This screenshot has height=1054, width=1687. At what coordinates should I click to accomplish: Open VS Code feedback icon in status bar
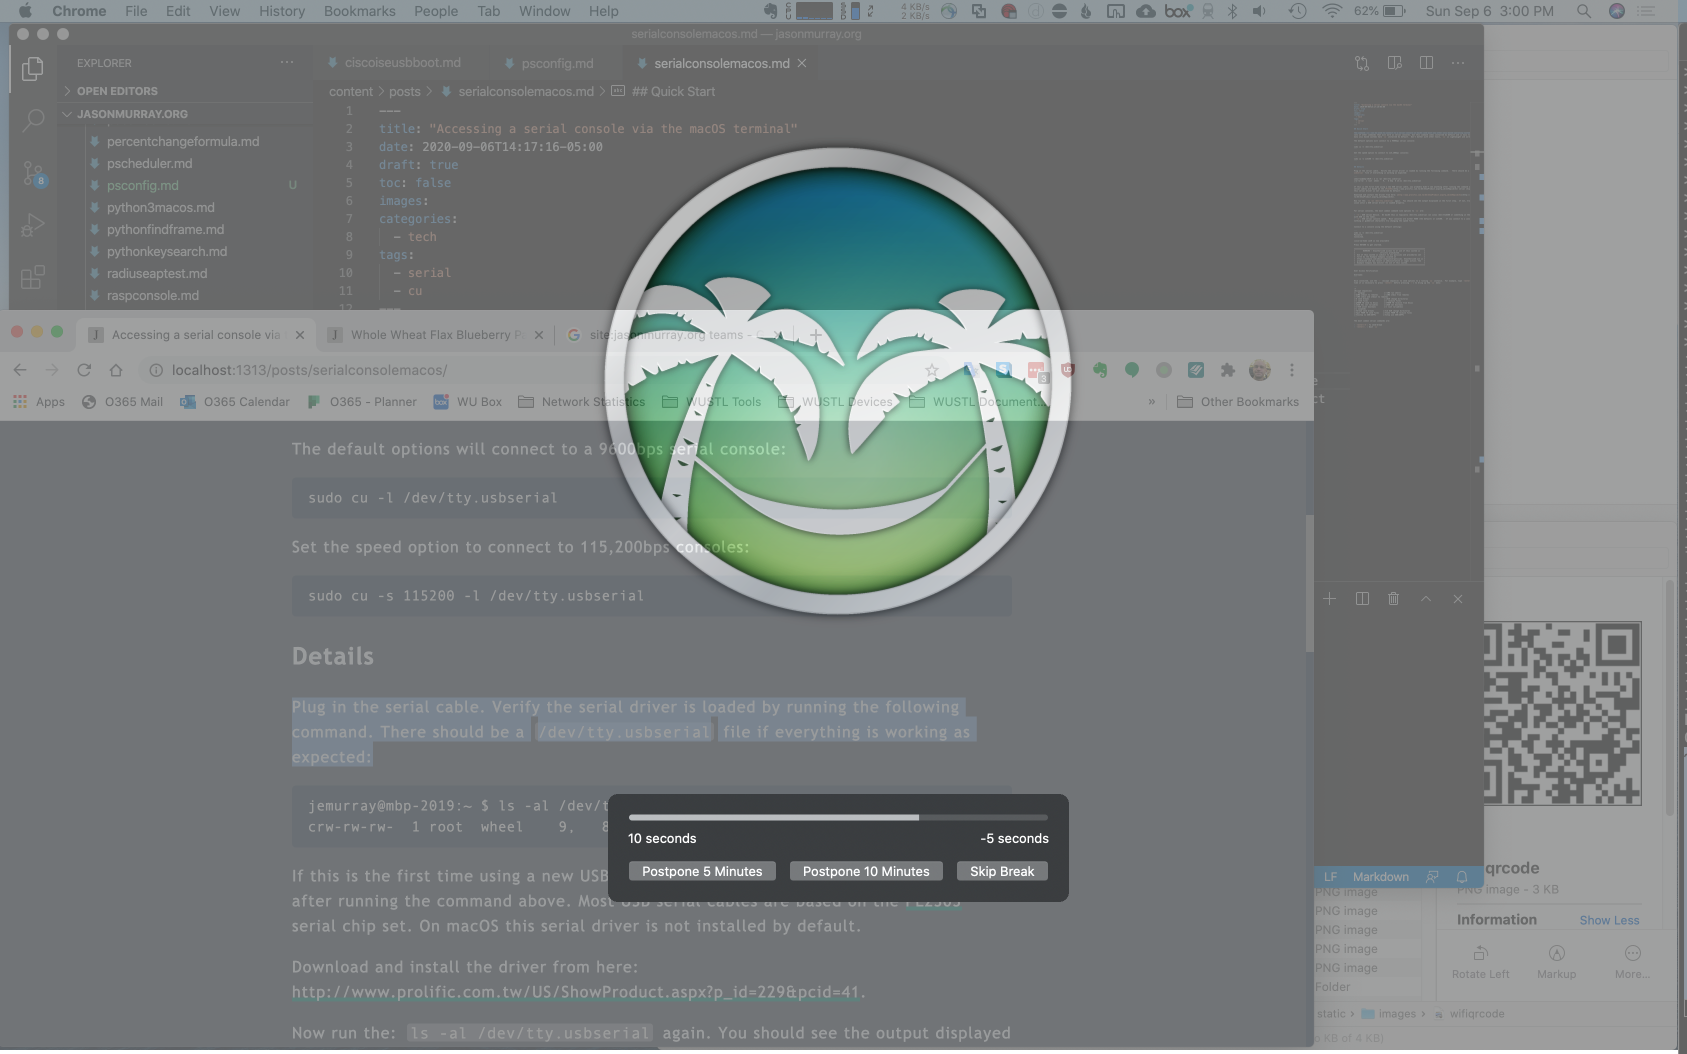(x=1432, y=877)
